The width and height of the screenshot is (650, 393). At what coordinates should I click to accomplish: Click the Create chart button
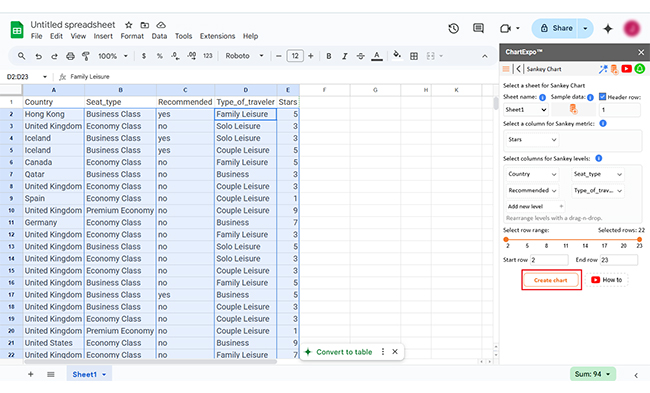[551, 280]
